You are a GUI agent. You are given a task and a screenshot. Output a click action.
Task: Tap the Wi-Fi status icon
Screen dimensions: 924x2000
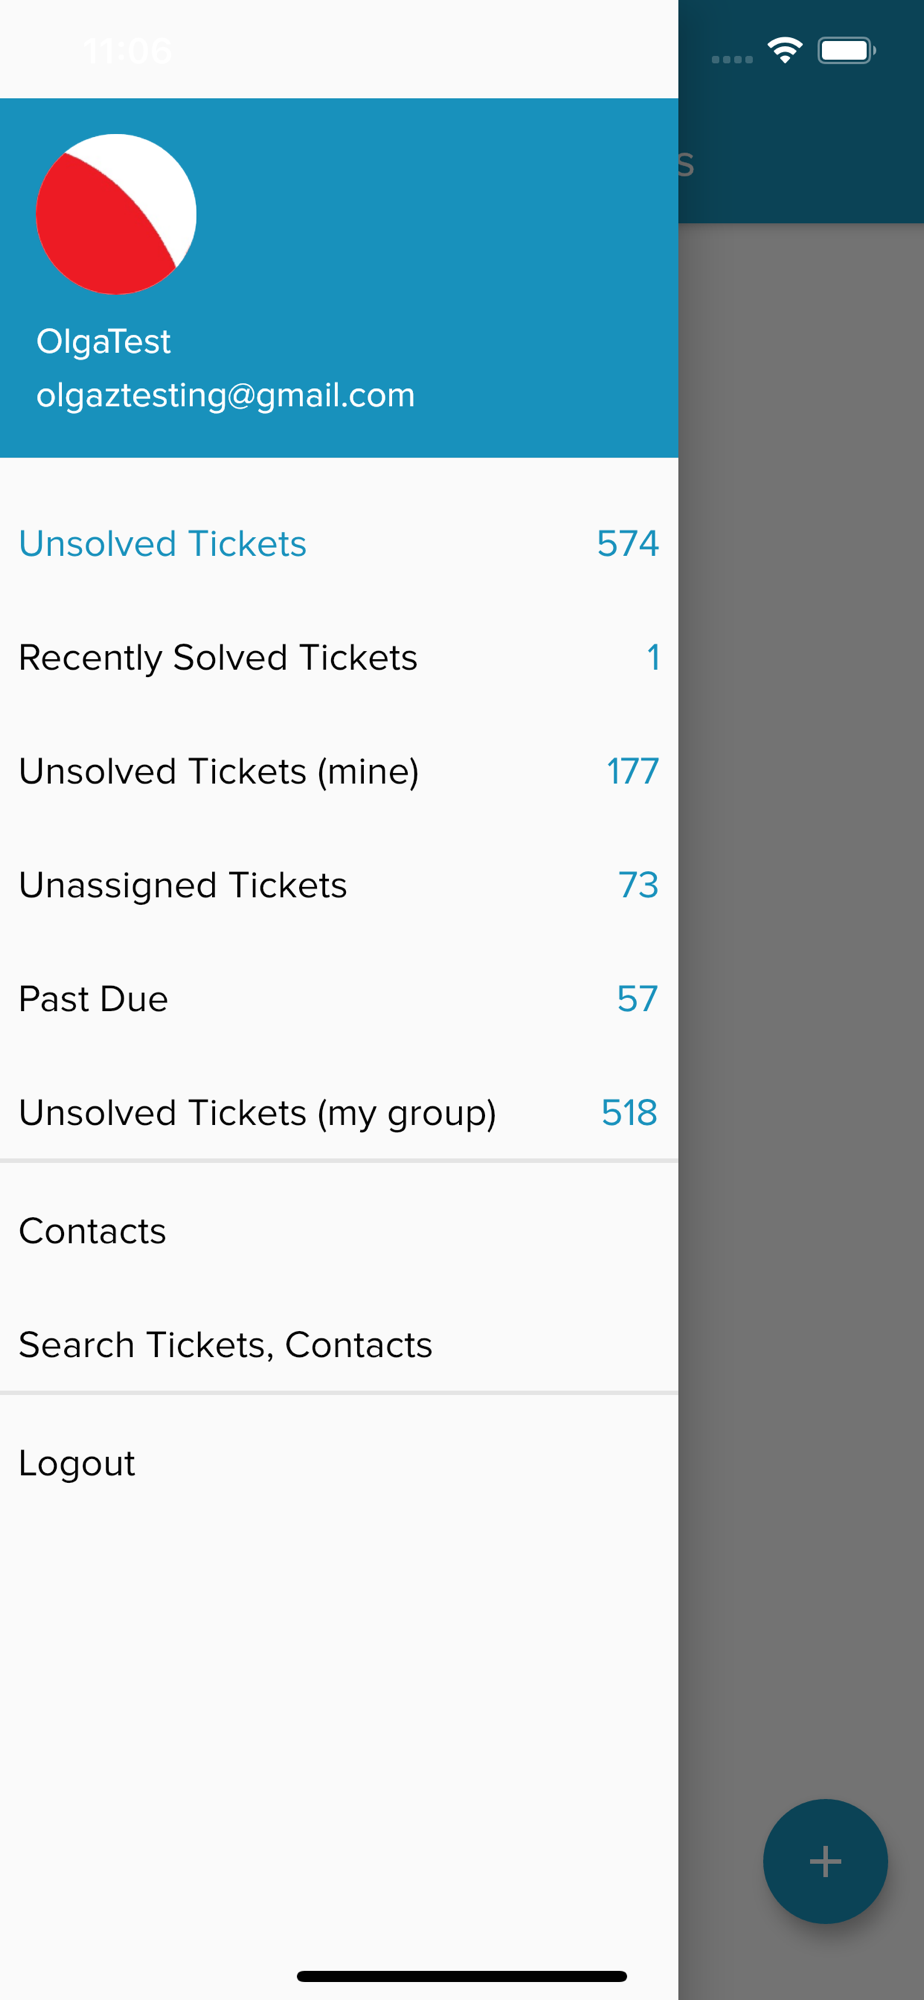[x=785, y=50]
